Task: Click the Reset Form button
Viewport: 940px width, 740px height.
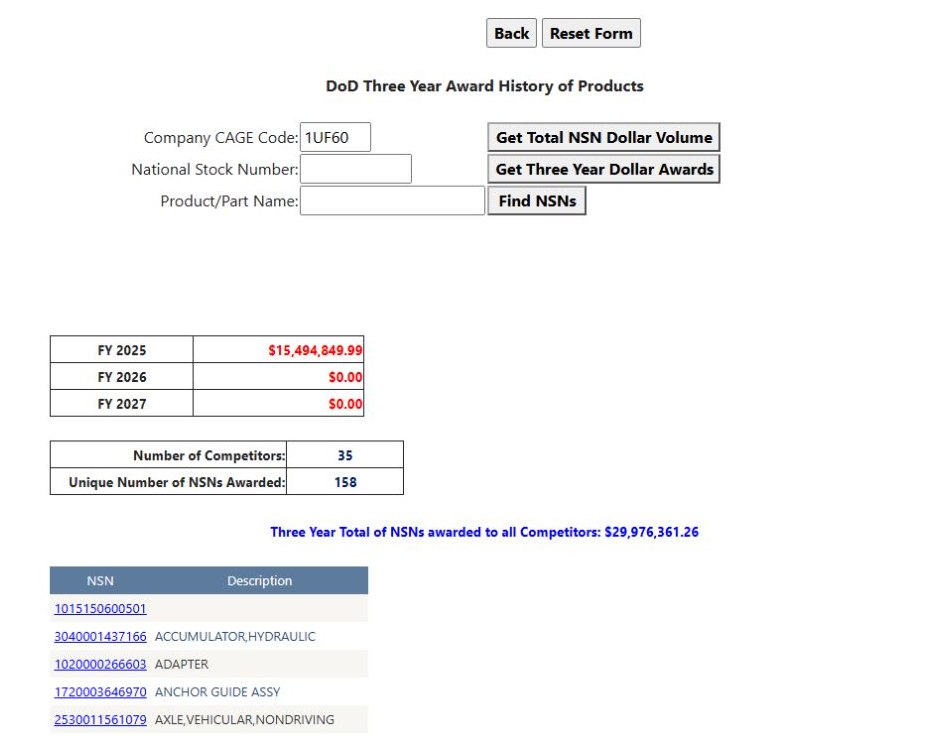Action: (x=590, y=33)
